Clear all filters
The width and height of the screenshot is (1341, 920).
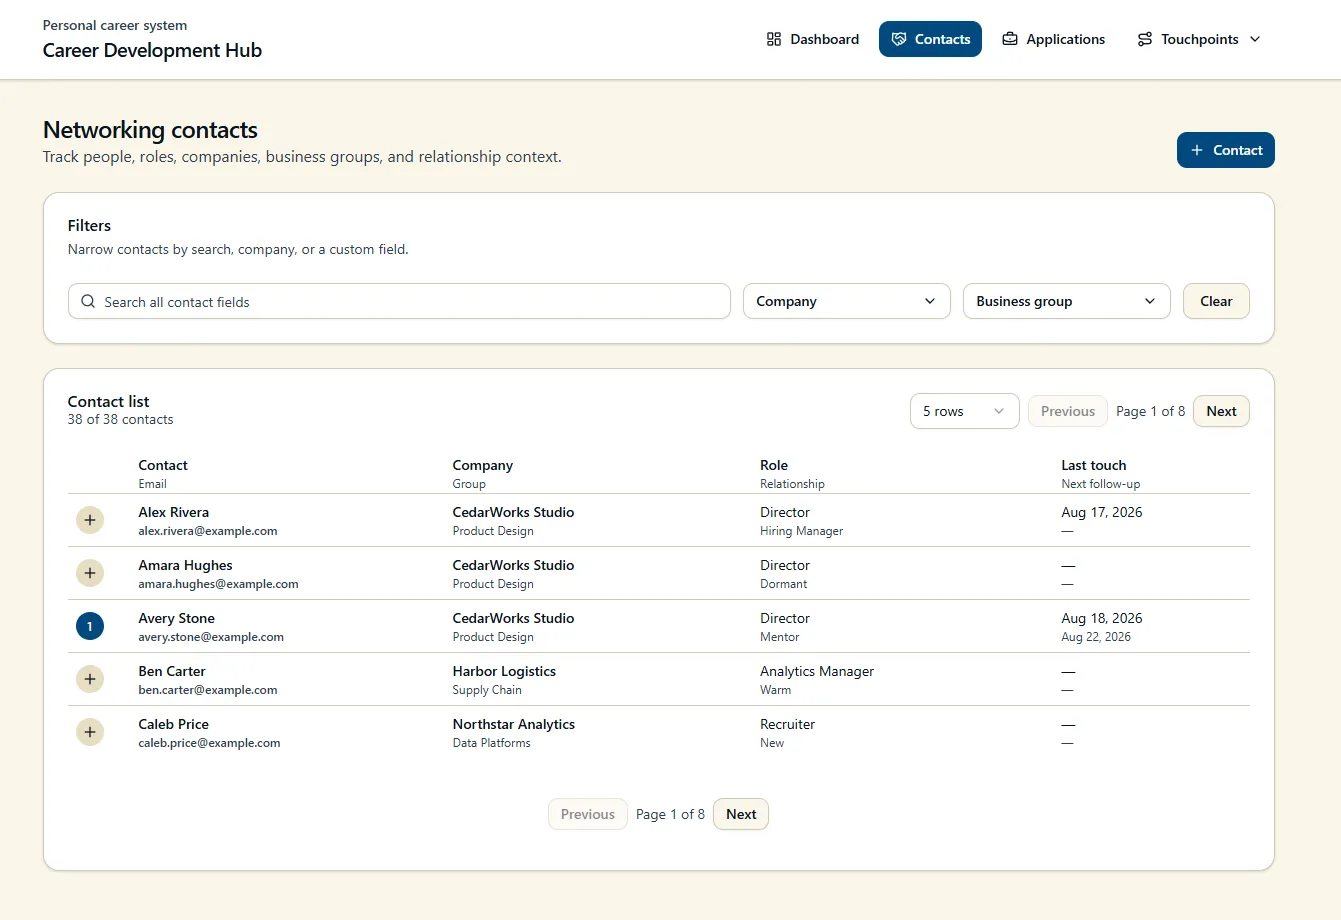pos(1216,301)
